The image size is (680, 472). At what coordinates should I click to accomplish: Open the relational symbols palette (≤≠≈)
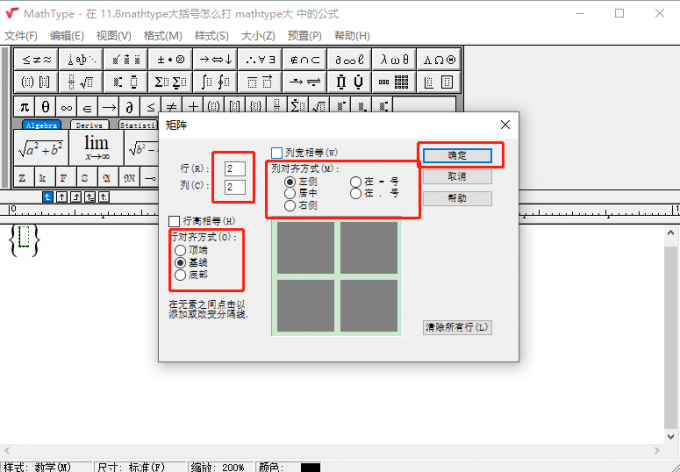tap(36, 59)
